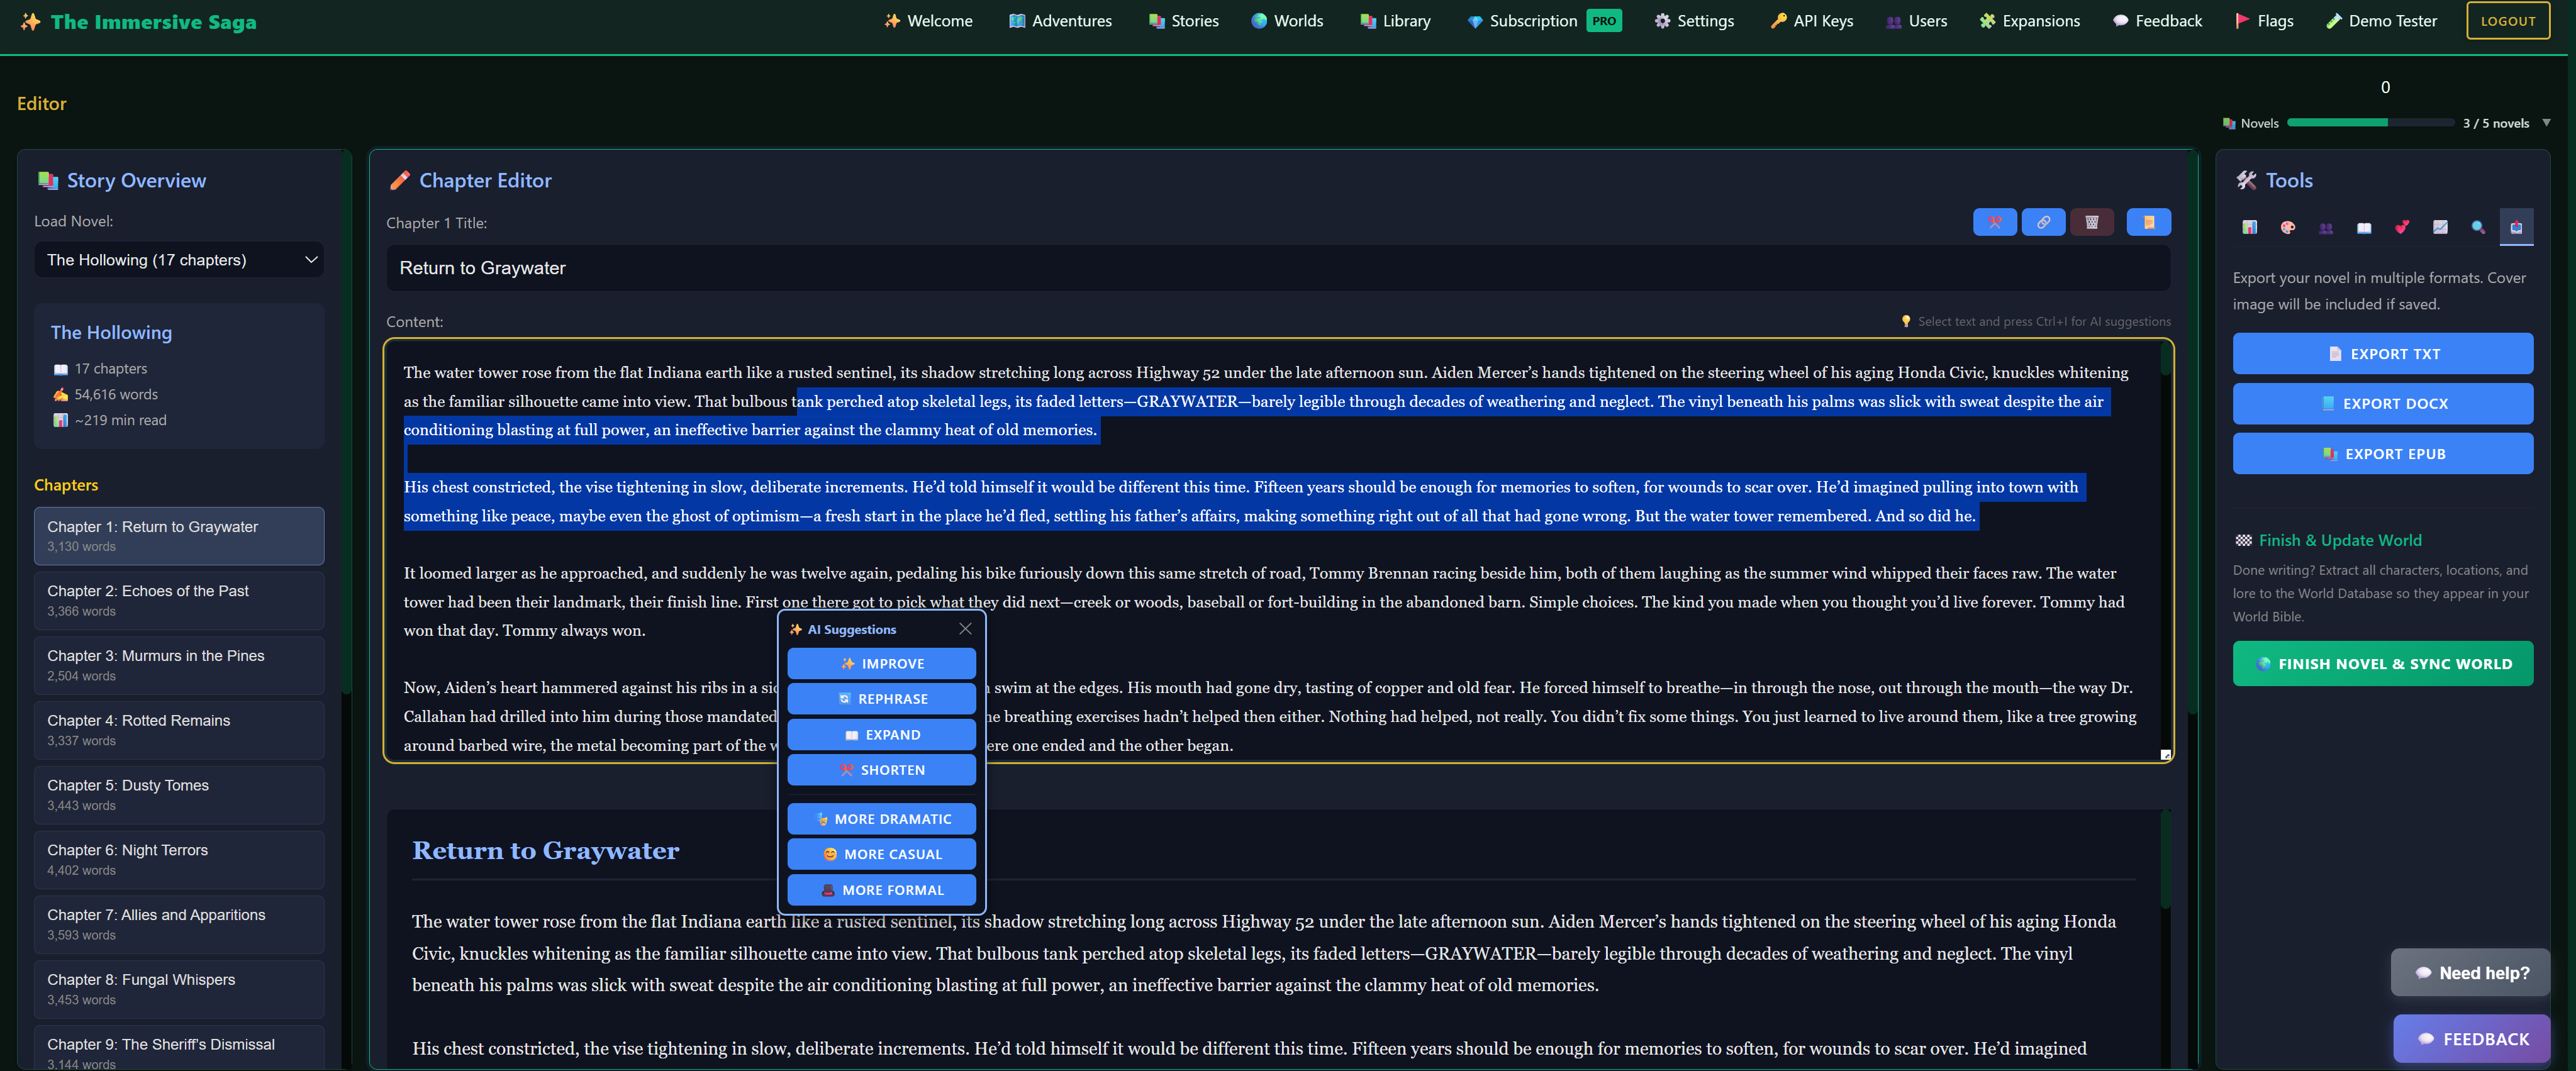The image size is (2576, 1071).
Task: Close the AI Suggestions popup
Action: pyautogui.click(x=965, y=629)
